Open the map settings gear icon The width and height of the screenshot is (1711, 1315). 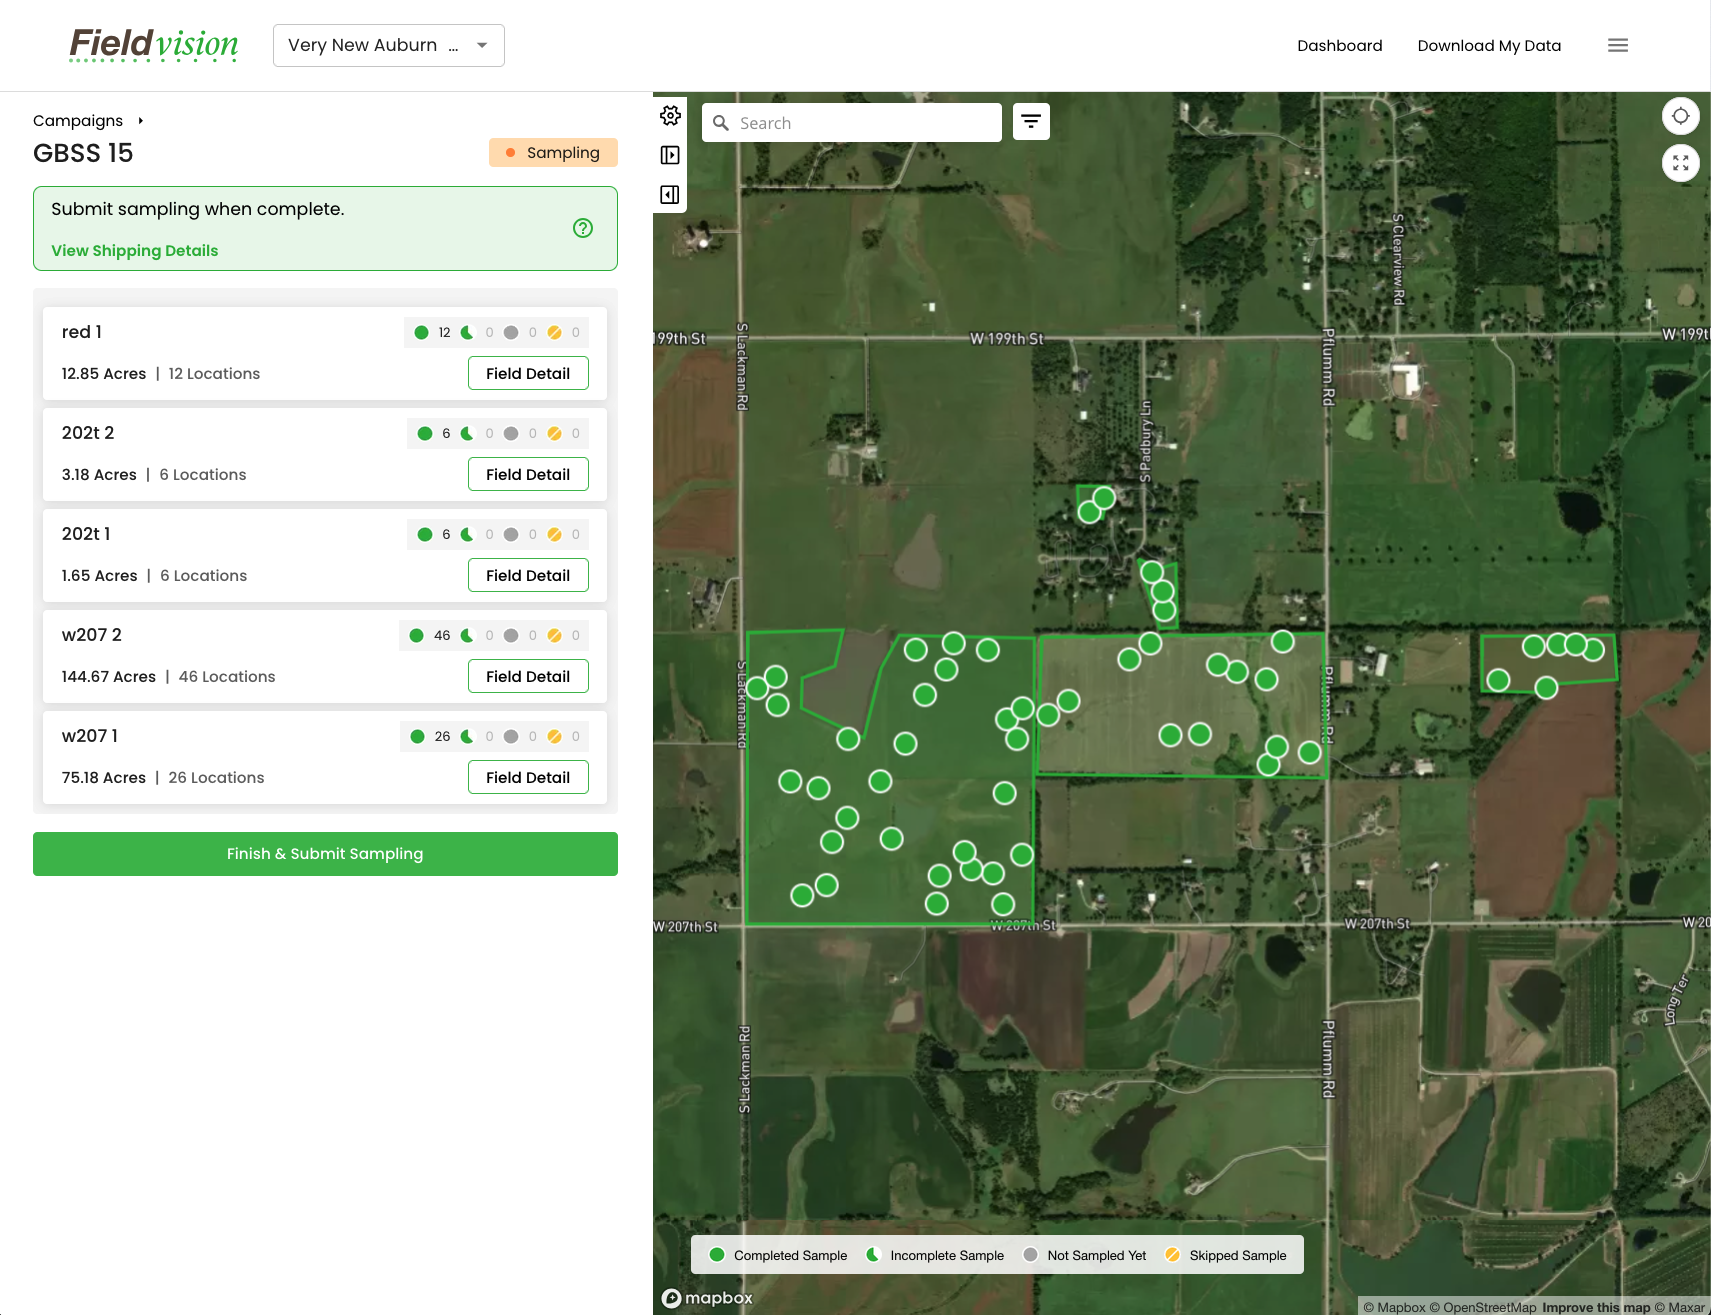coord(669,115)
